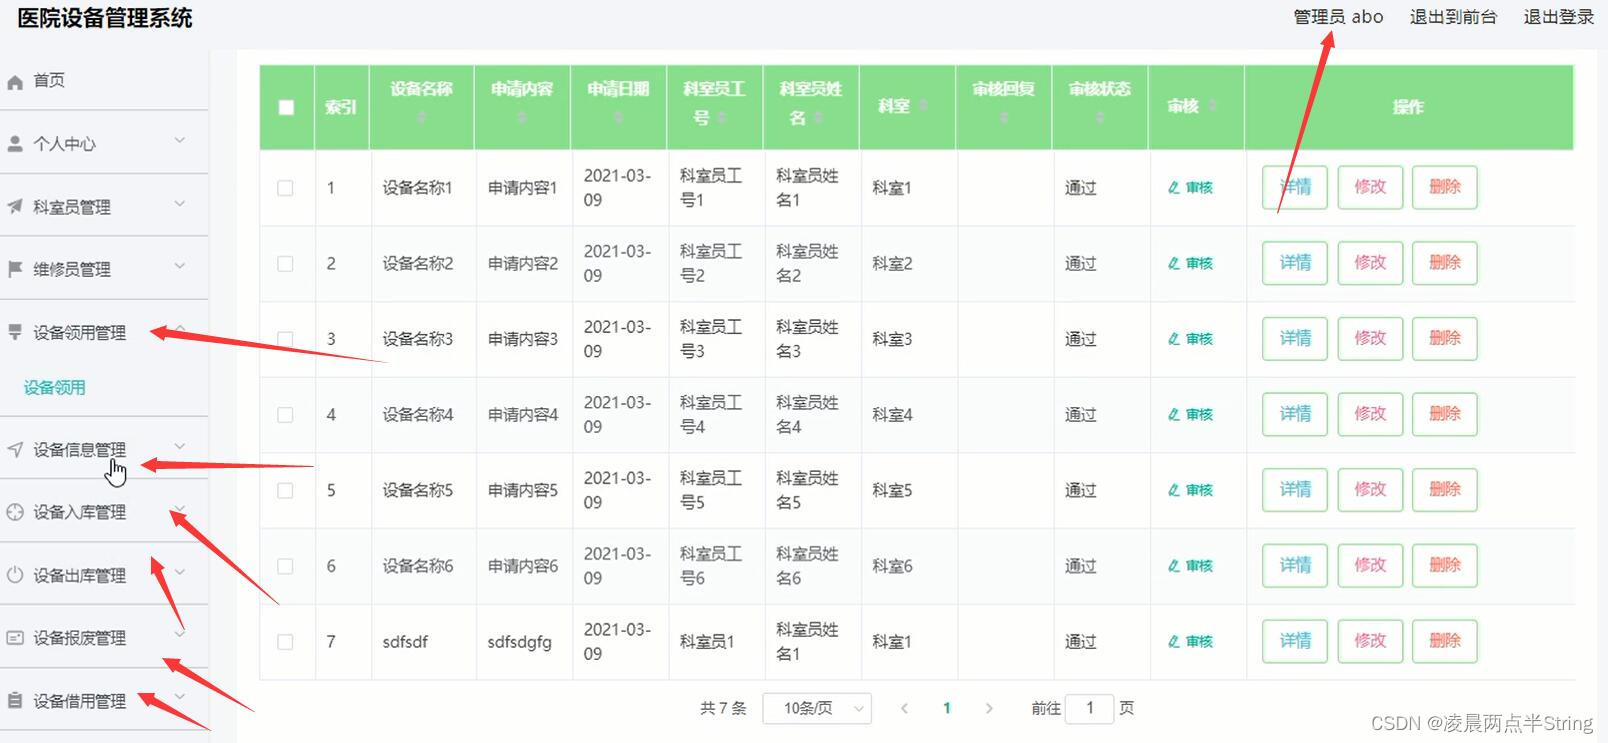The height and width of the screenshot is (743, 1608).
Task: Expand the 设备入库管理 menu chevron
Action: click(180, 510)
